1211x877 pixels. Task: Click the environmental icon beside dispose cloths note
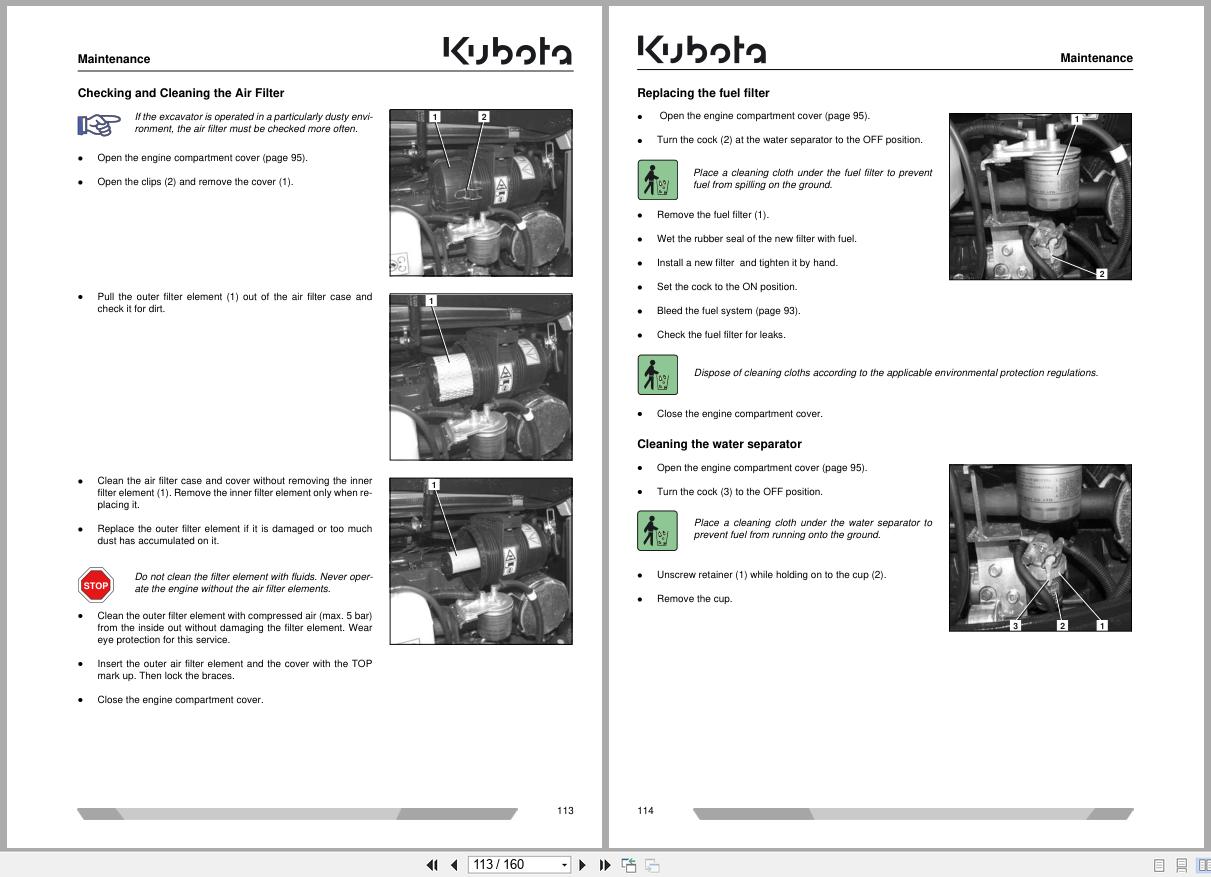point(657,375)
